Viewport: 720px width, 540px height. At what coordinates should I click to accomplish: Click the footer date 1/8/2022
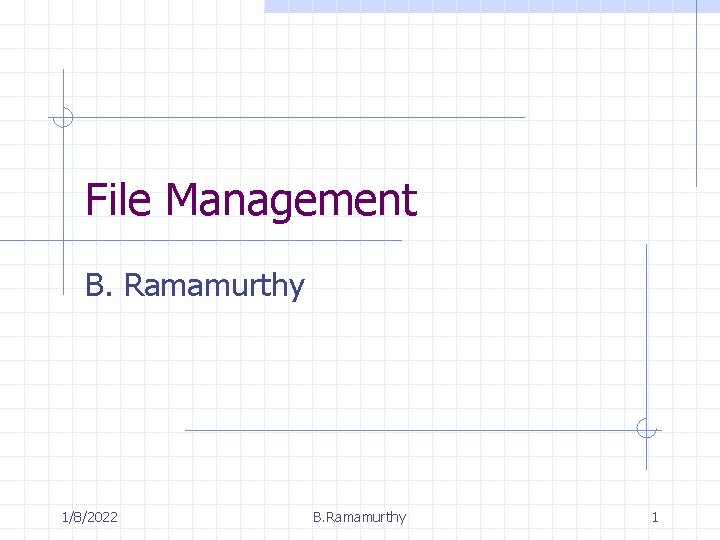90,517
